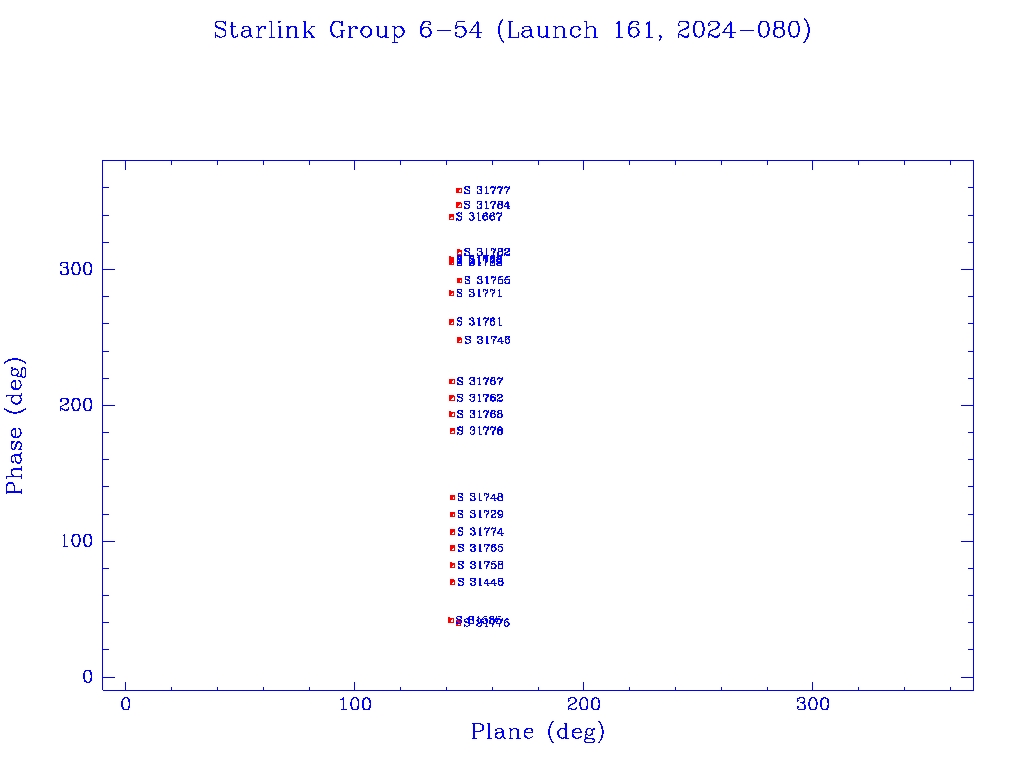
Task: Select the 'S 31777' satellite label
Action: click(x=487, y=191)
